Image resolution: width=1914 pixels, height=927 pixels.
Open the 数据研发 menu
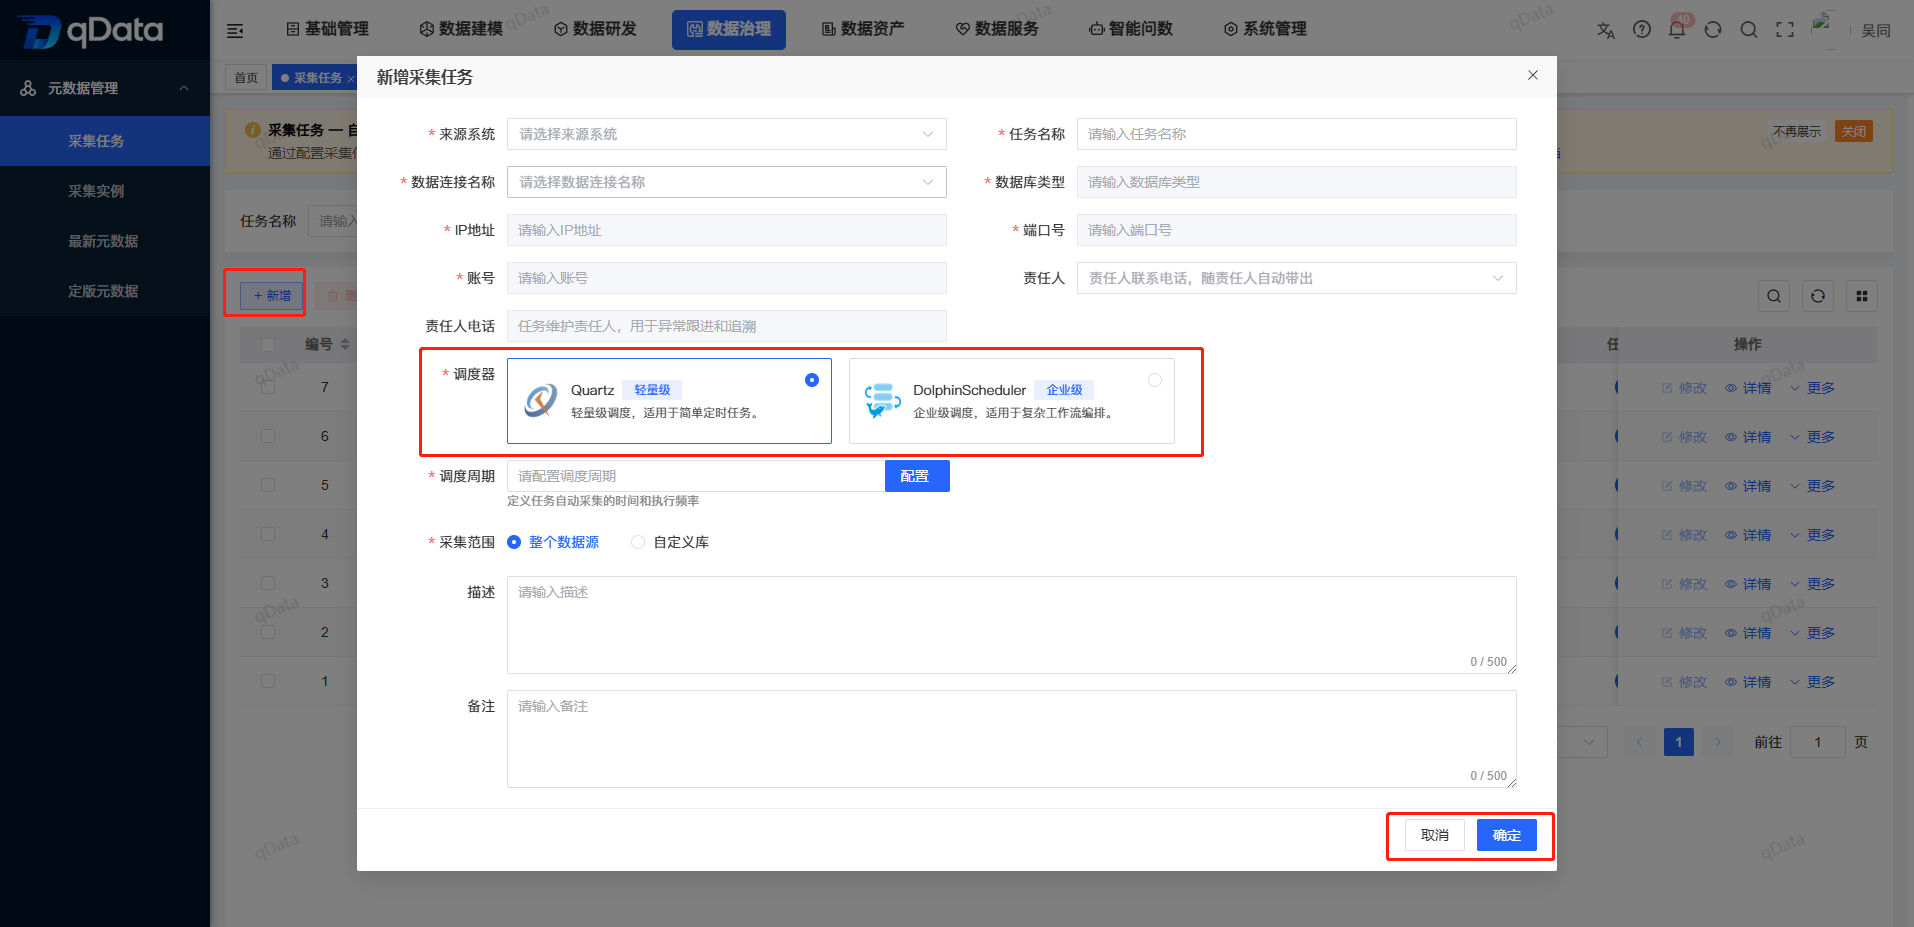(x=595, y=29)
